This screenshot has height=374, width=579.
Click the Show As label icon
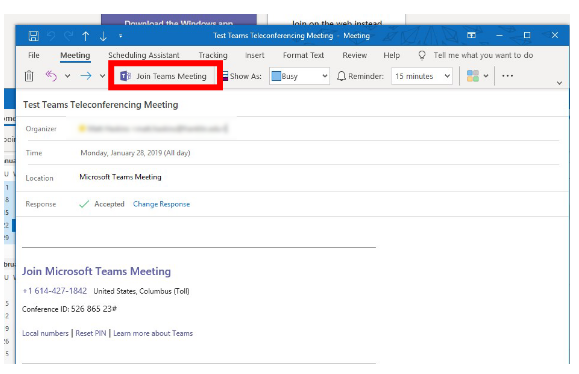[x=225, y=76]
